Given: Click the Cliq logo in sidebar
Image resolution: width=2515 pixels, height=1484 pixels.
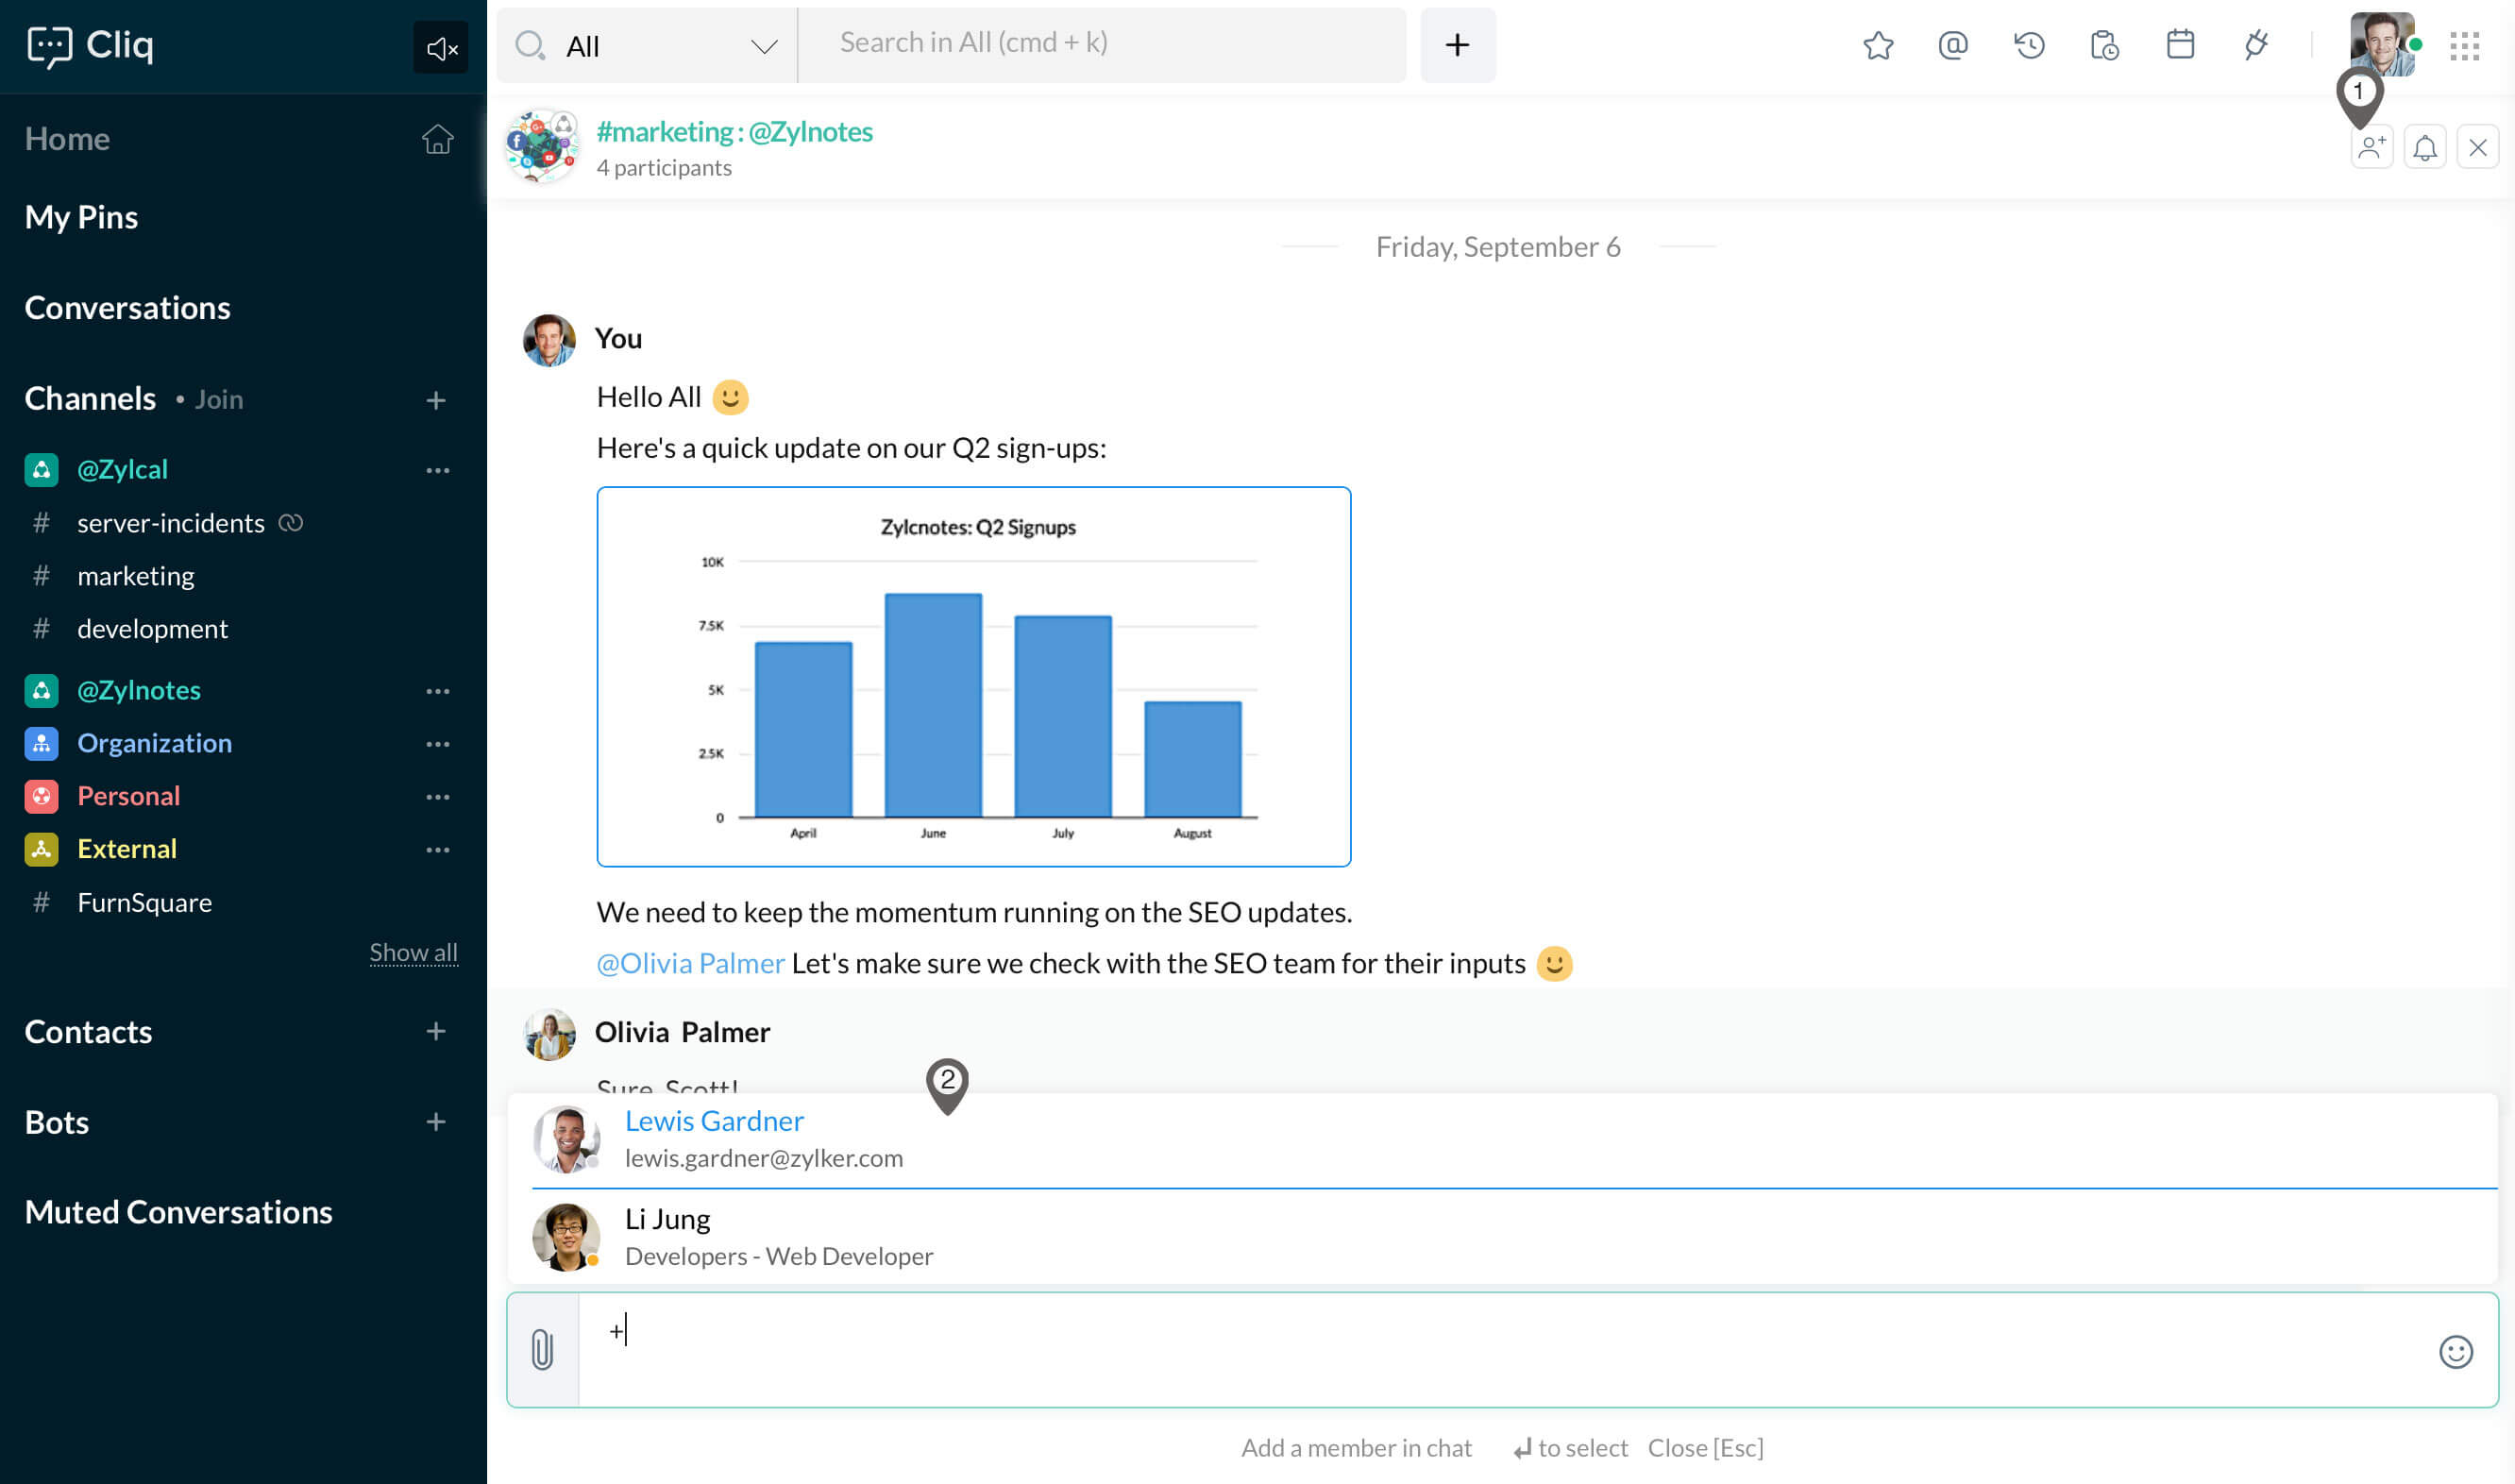Looking at the screenshot, I should click(x=90, y=45).
